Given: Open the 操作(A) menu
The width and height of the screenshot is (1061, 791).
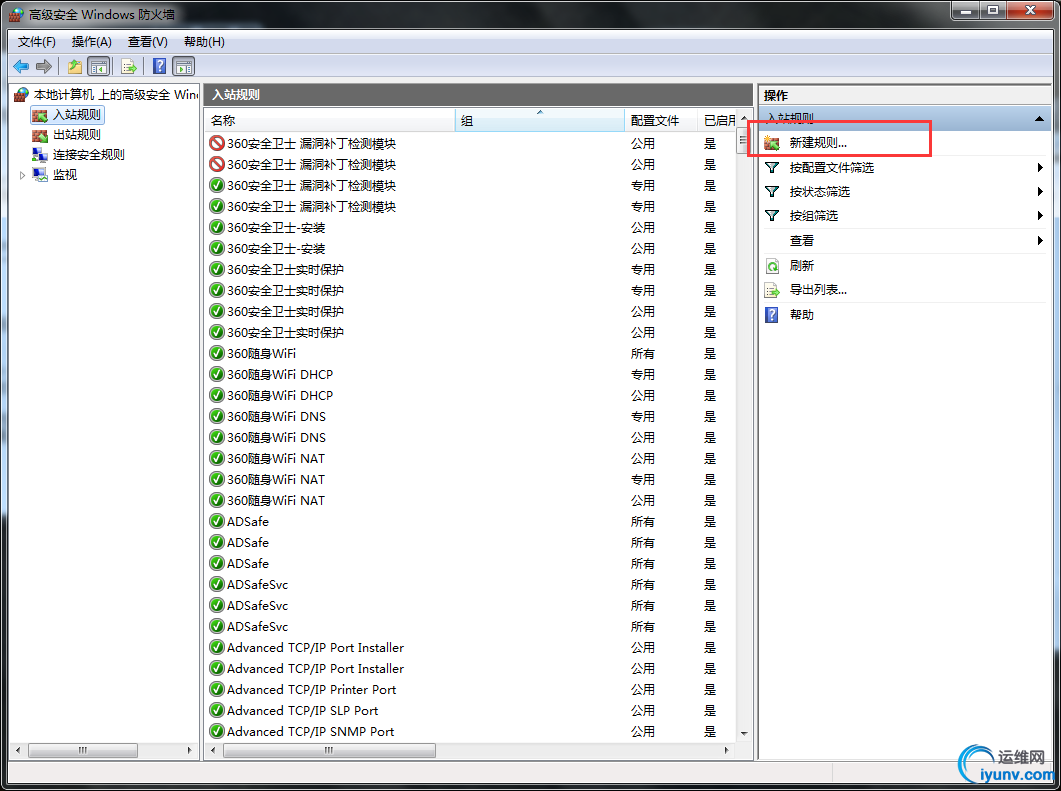Looking at the screenshot, I should 91,42.
